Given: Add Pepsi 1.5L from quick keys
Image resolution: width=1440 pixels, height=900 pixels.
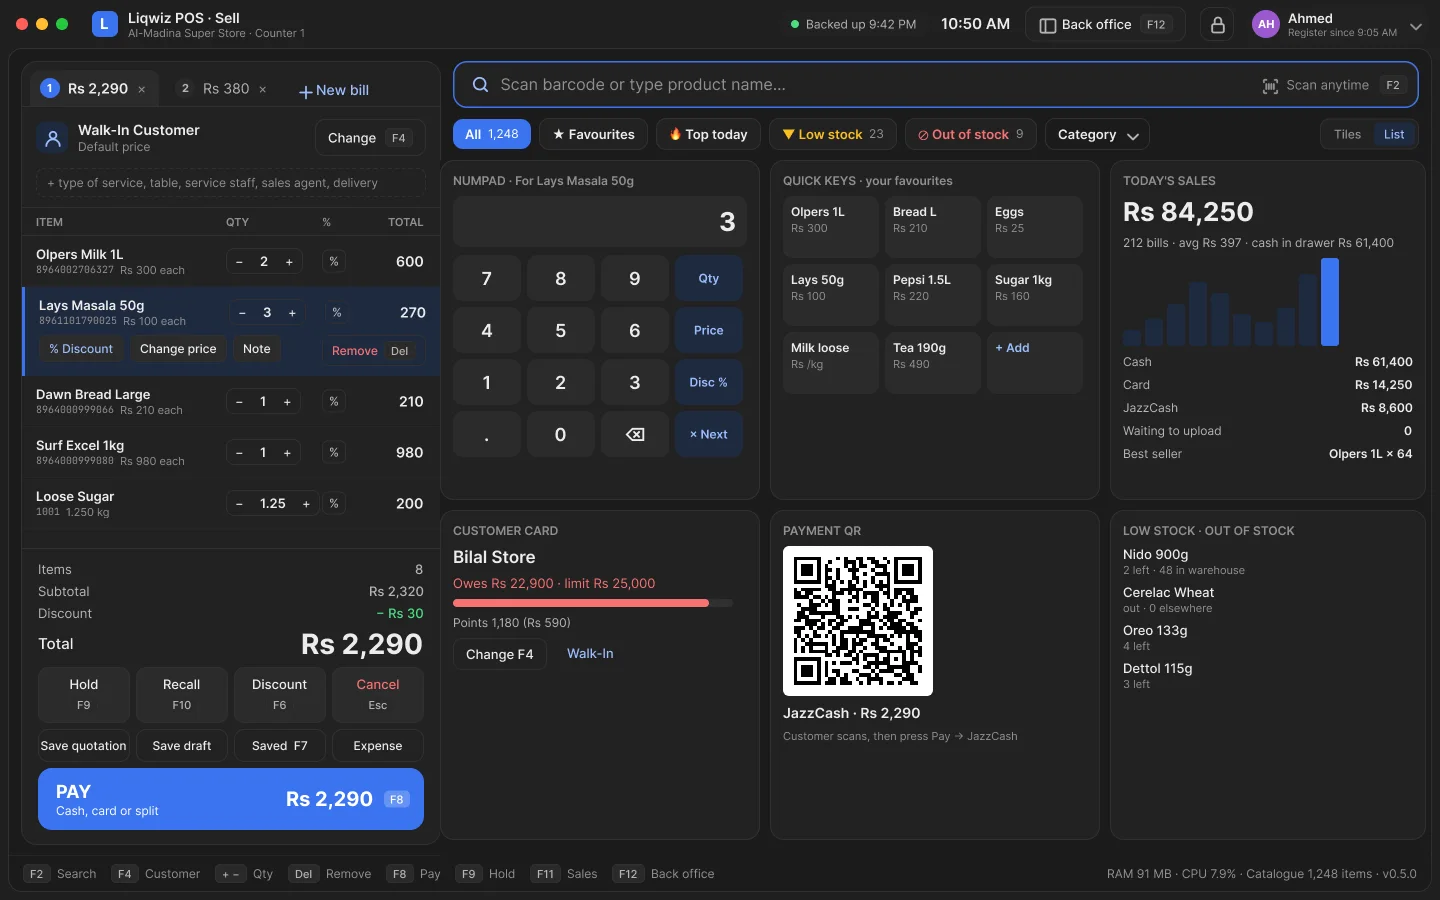Looking at the screenshot, I should [932, 295].
